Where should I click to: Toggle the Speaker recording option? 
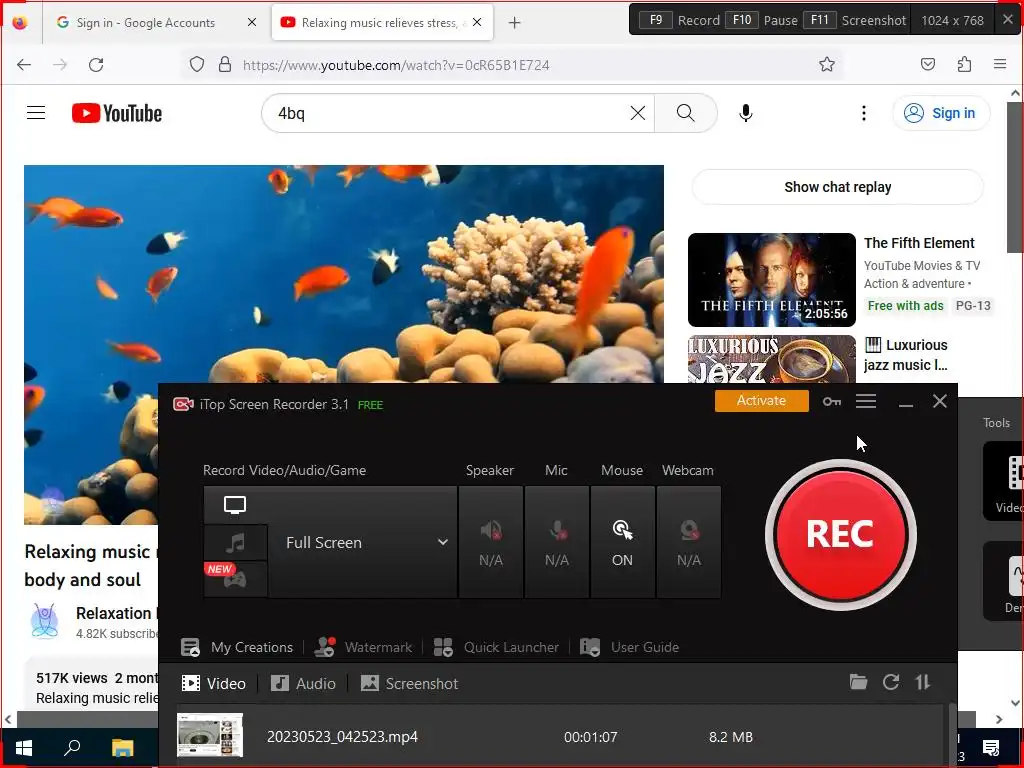[x=491, y=542]
